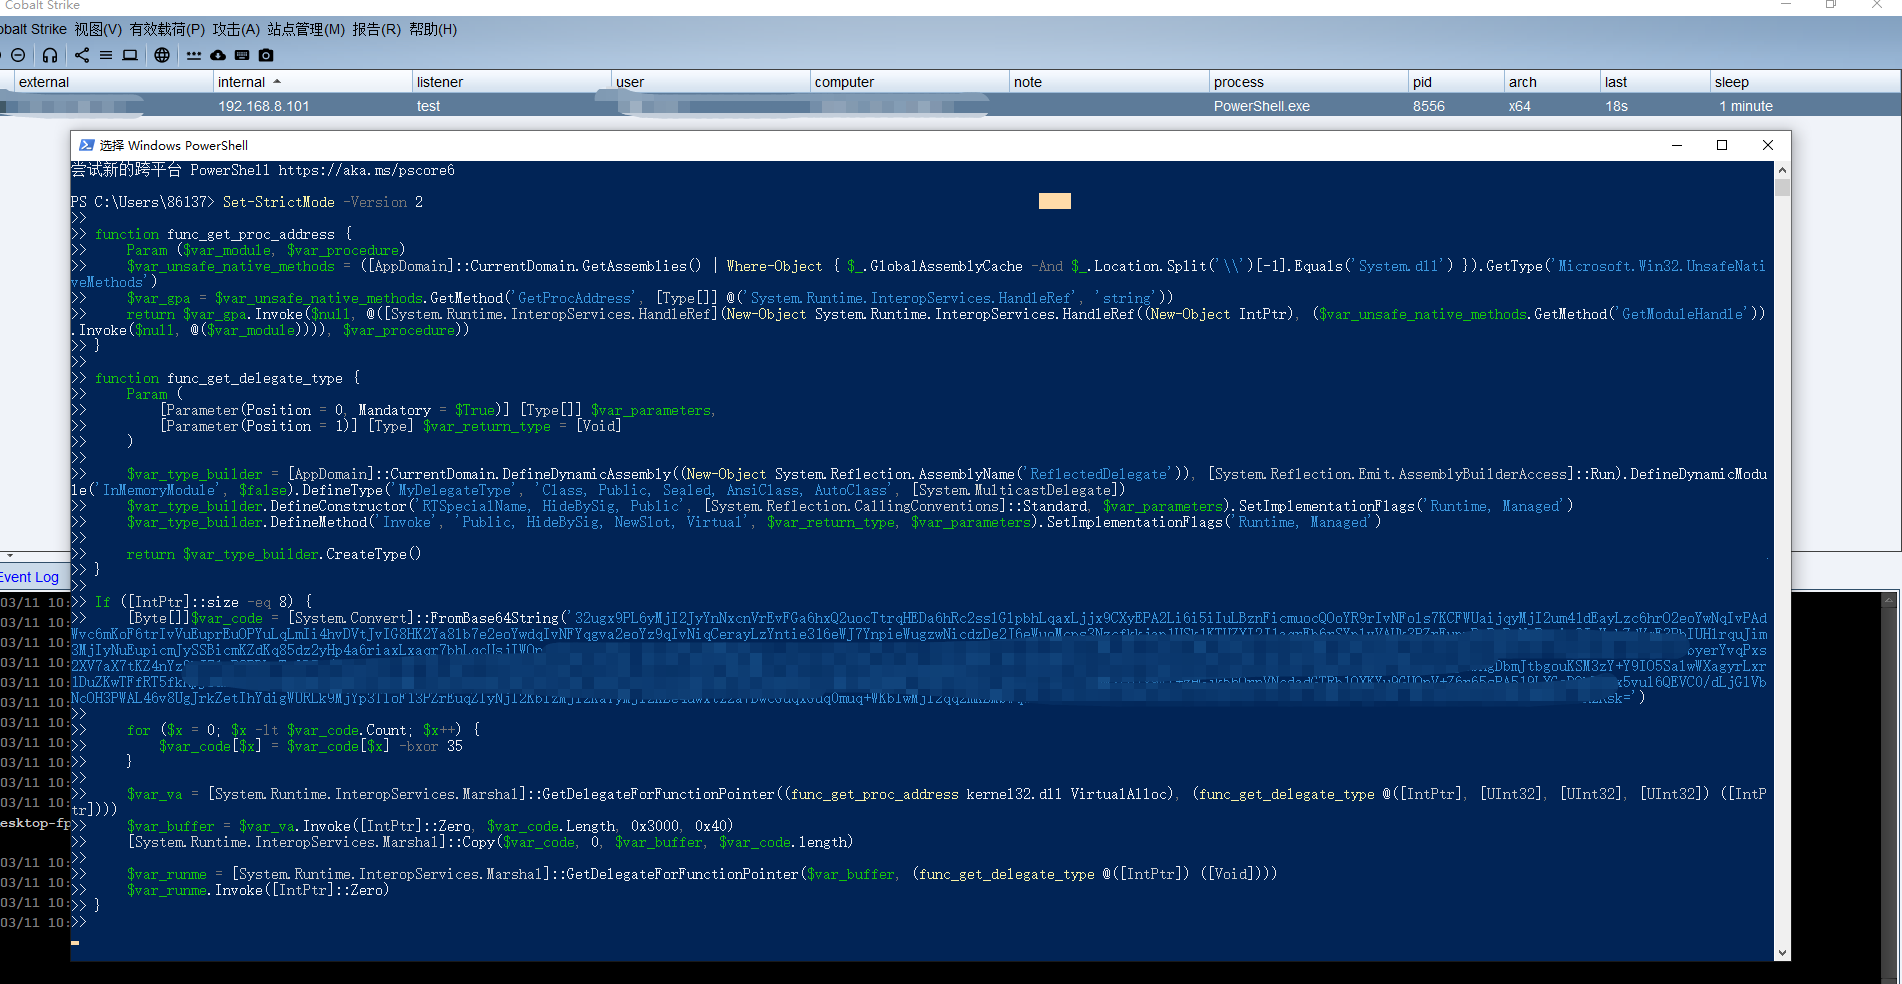
Task: Open the listeners configuration headphones icon
Action: coord(50,55)
